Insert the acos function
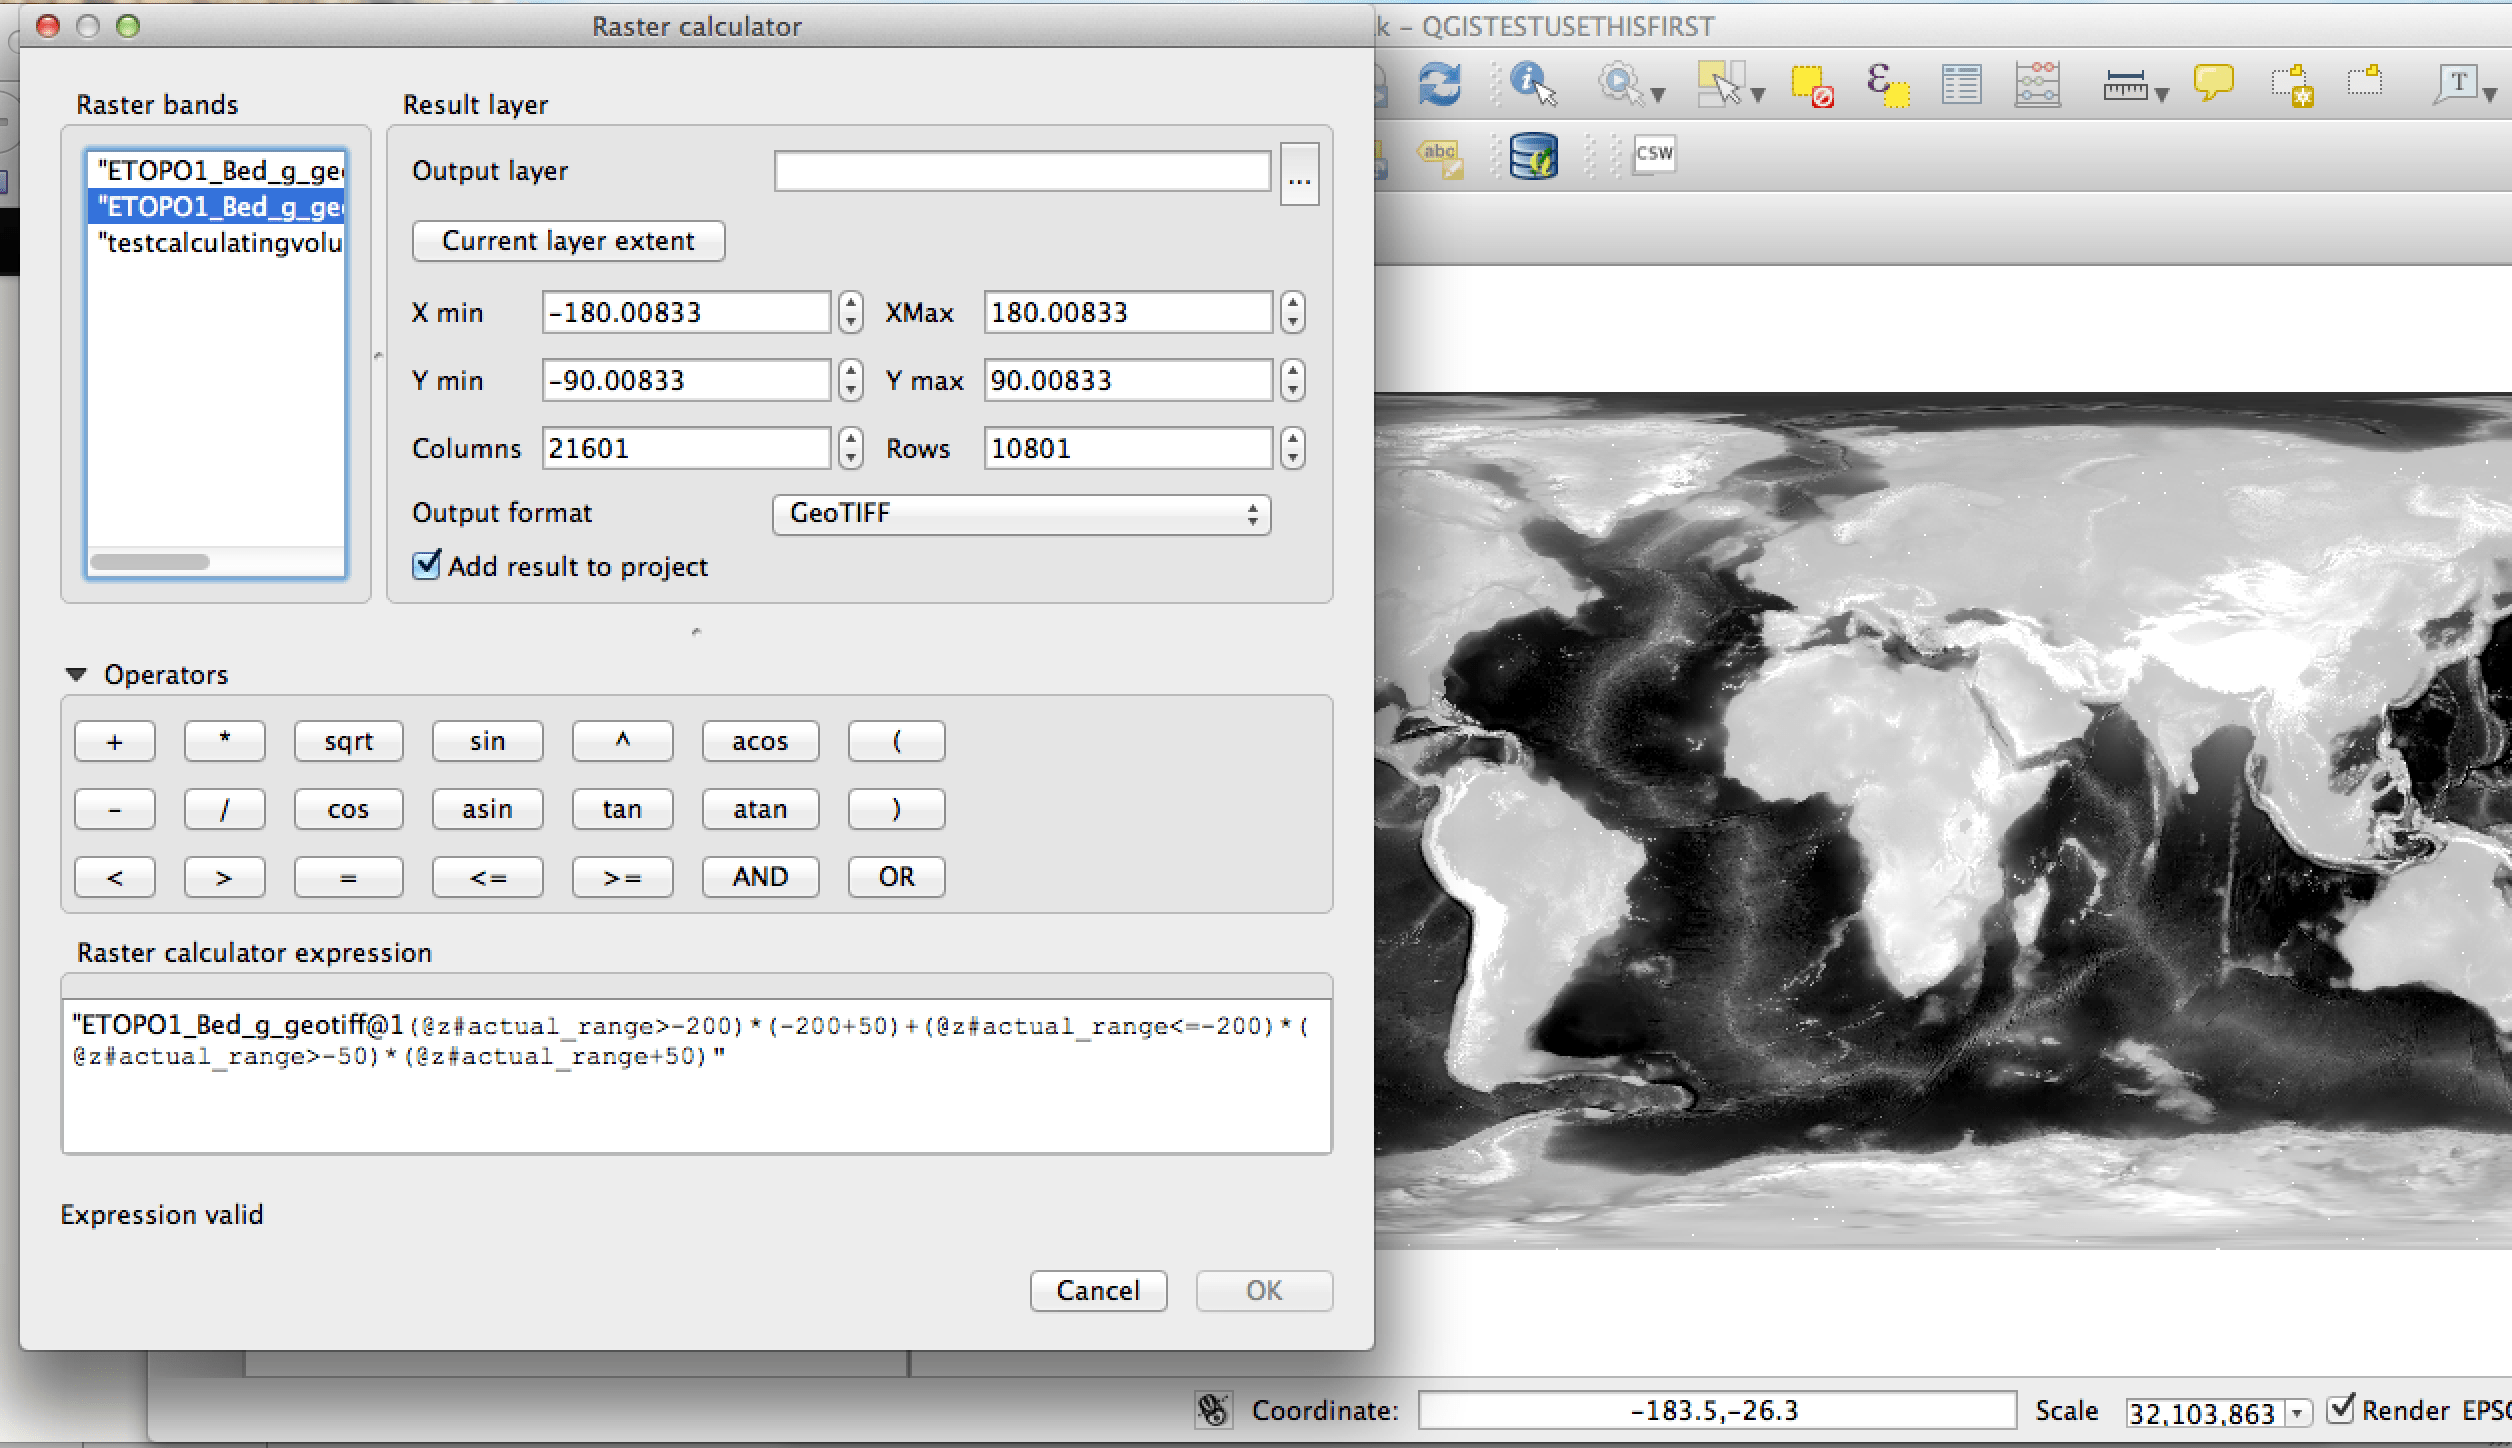Viewport: 2512px width, 1448px height. point(760,741)
